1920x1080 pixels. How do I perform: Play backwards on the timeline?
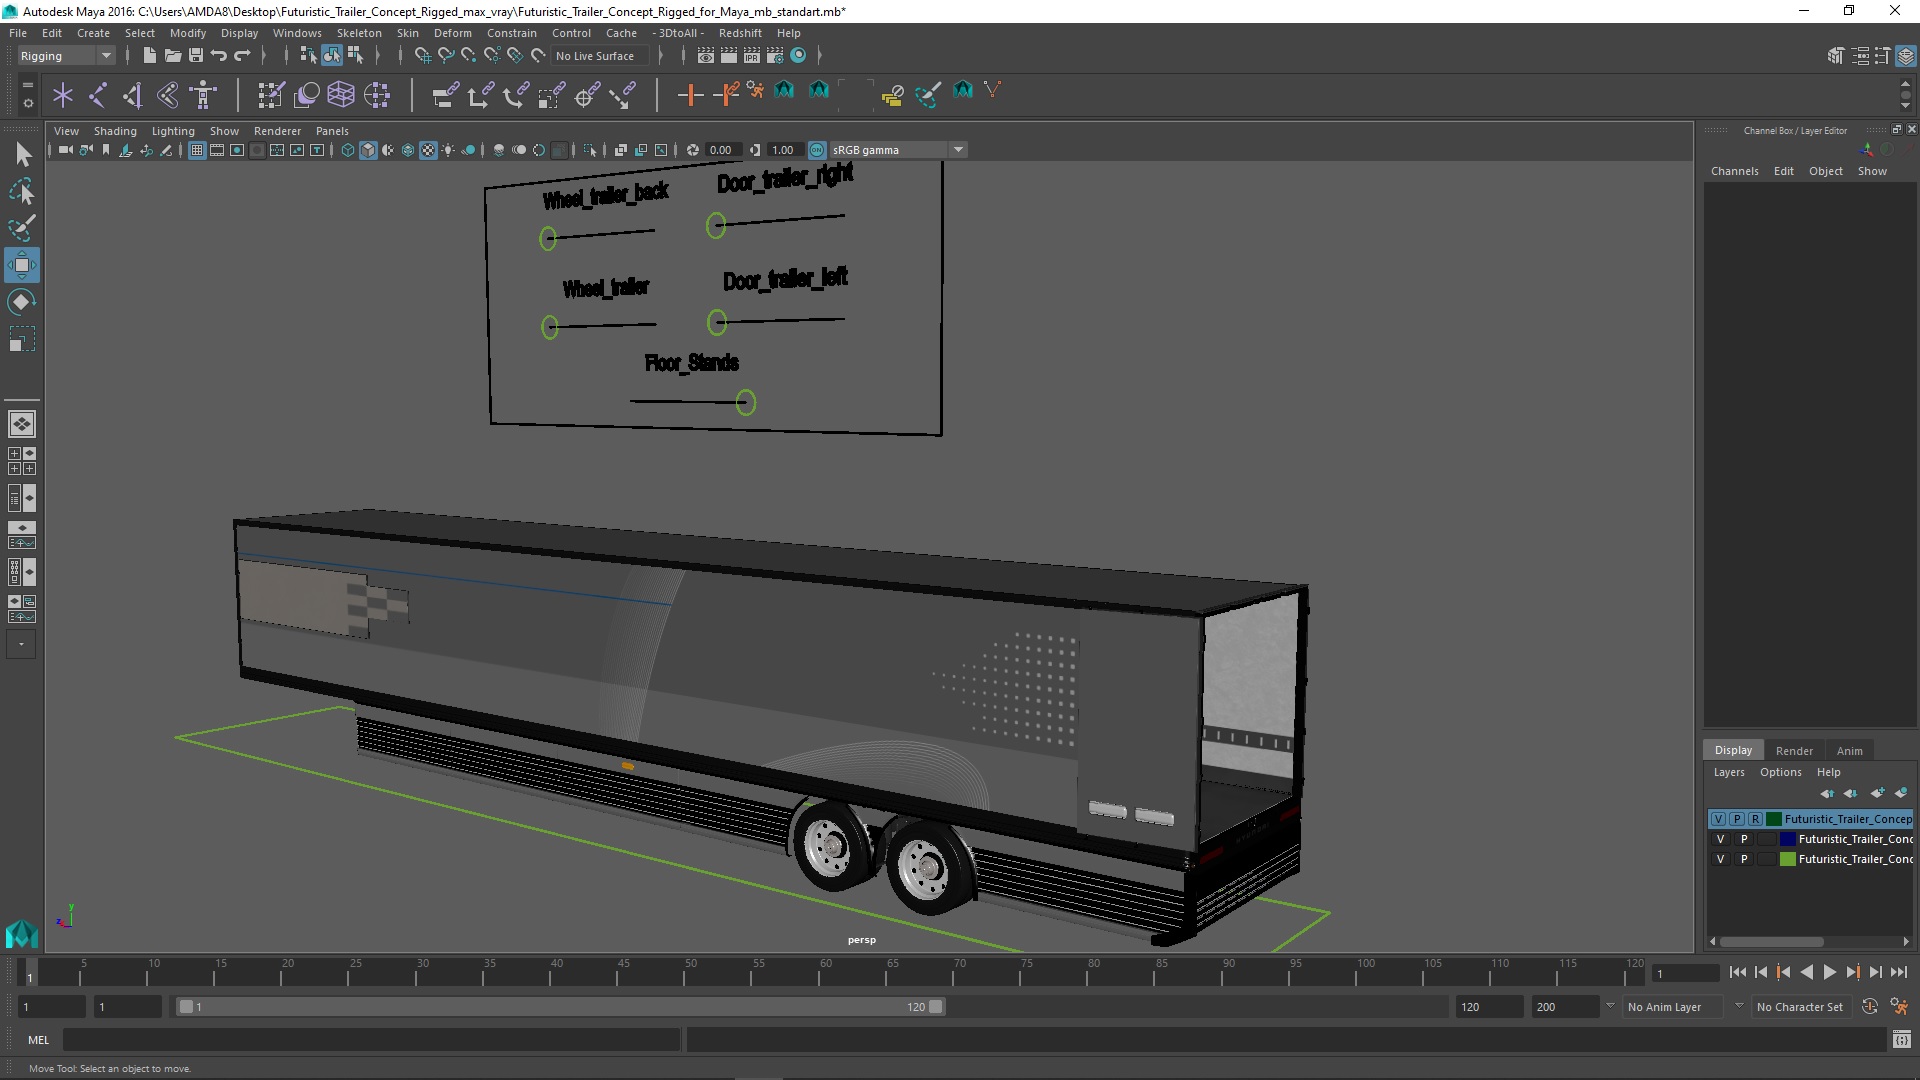coord(1806,972)
